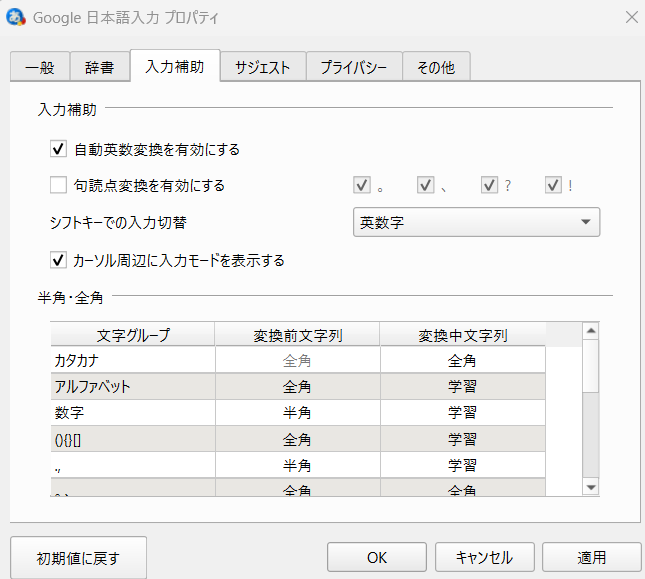This screenshot has height=579, width=645.
Task: Toggle 自動英数変換を有効にする checkbox
Action: click(x=58, y=149)
